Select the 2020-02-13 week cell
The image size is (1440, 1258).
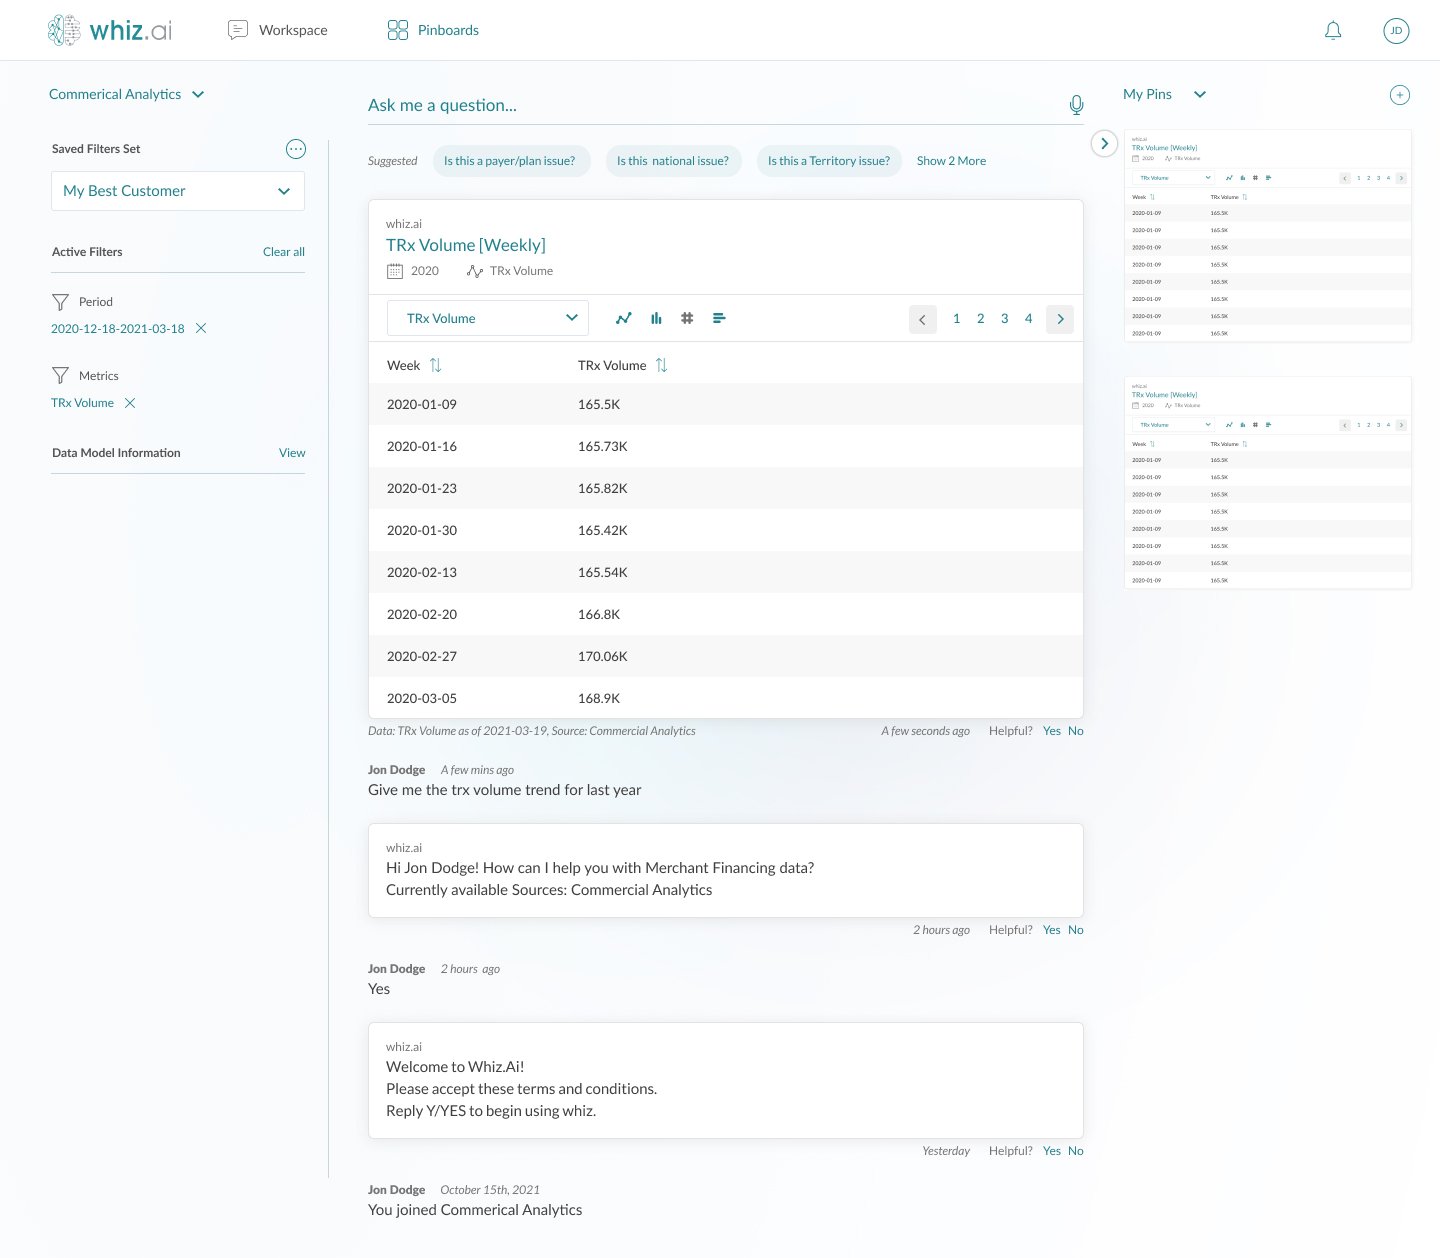(x=422, y=573)
